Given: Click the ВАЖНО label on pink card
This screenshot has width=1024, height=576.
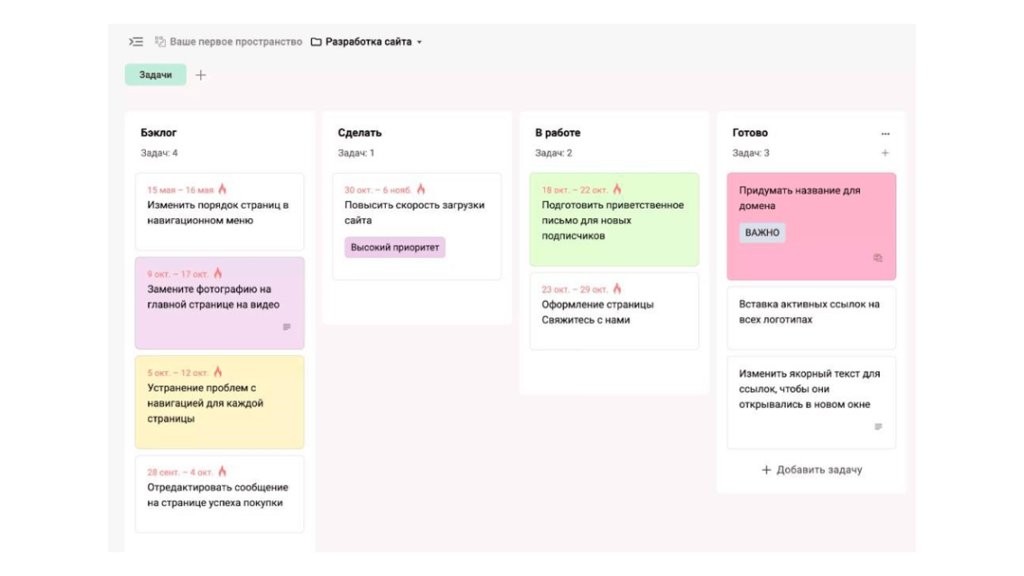Looking at the screenshot, I should pos(762,233).
